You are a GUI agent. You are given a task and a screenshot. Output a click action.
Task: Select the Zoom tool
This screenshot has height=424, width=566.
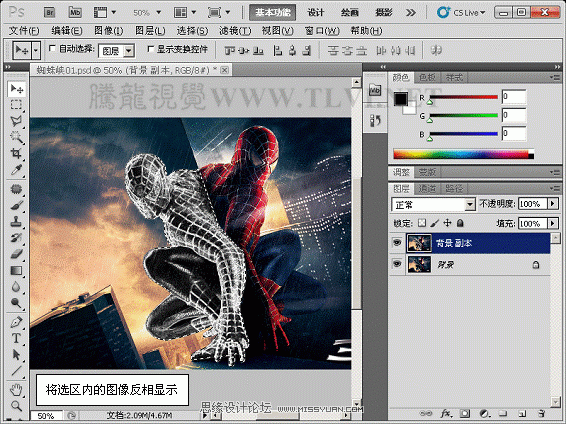coord(16,406)
